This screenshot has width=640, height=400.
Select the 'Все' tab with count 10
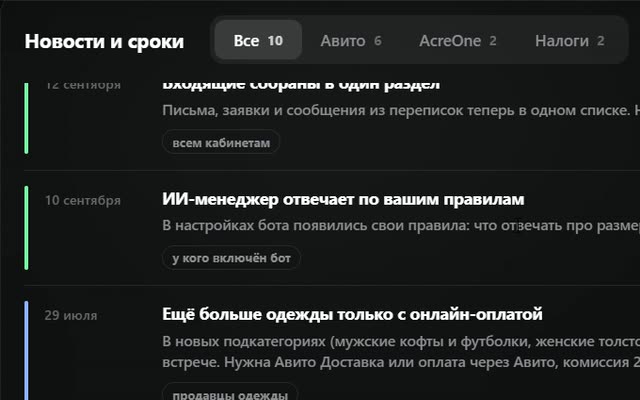[x=258, y=40]
